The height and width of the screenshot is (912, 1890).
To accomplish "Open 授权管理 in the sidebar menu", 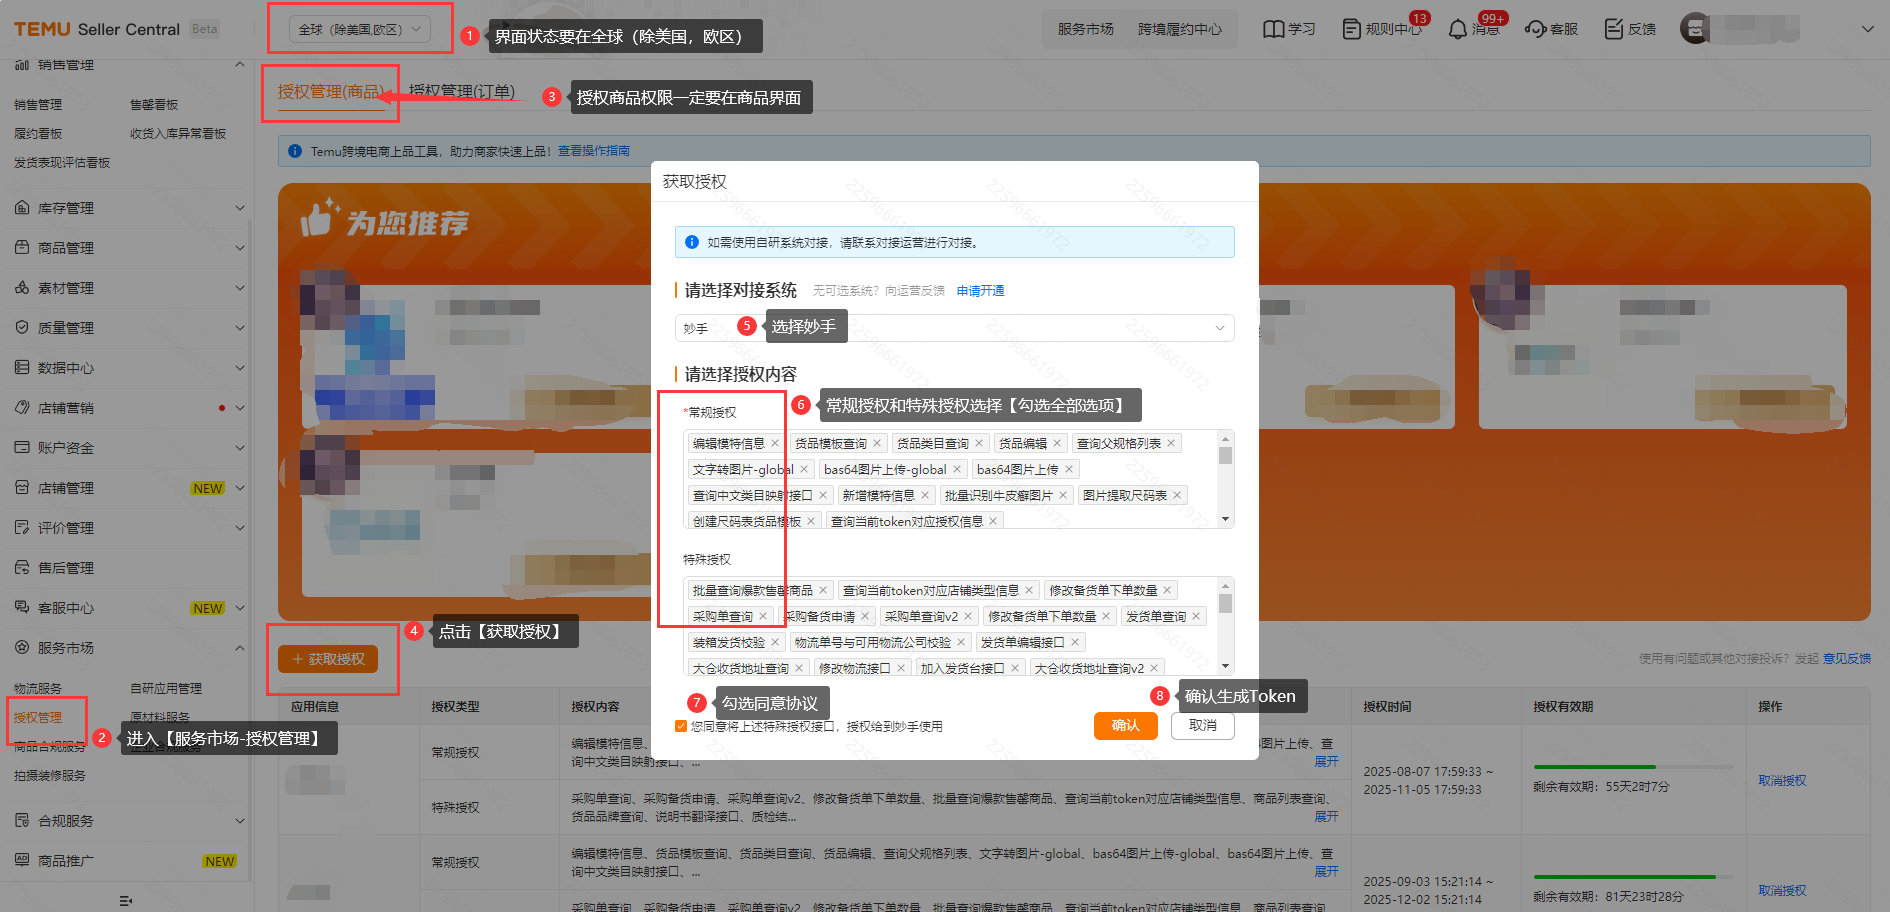I will pos(38,717).
